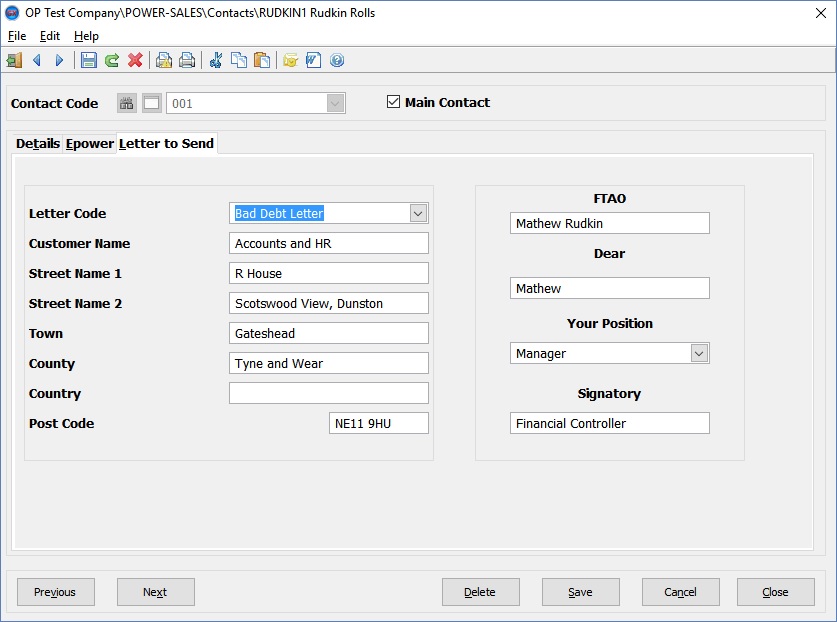
Task: Click the scissors cut icon
Action: 215,60
